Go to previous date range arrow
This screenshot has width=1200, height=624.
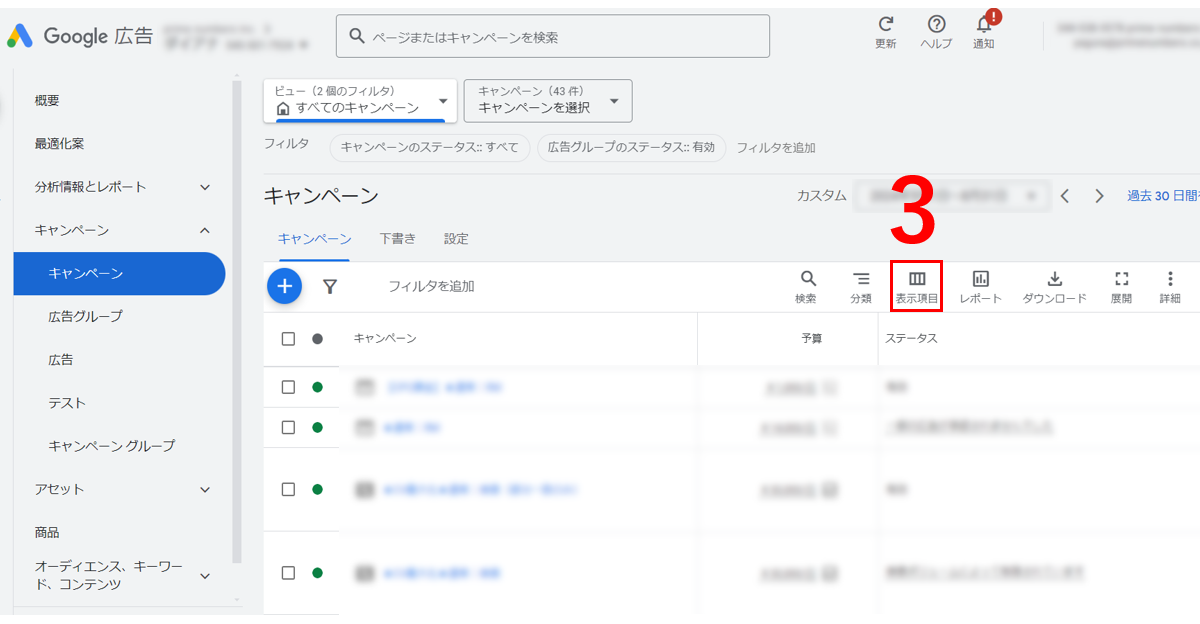[1065, 196]
